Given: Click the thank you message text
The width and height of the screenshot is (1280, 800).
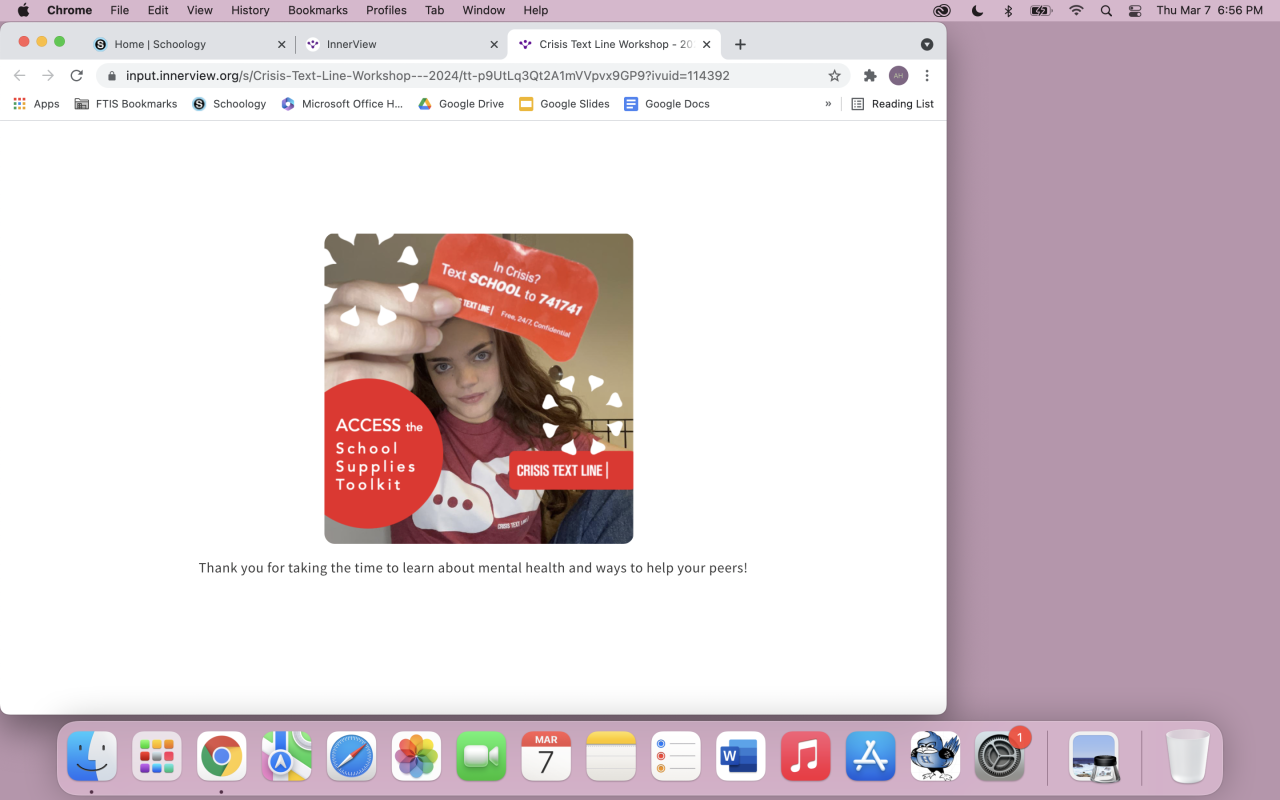Looking at the screenshot, I should tap(473, 568).
